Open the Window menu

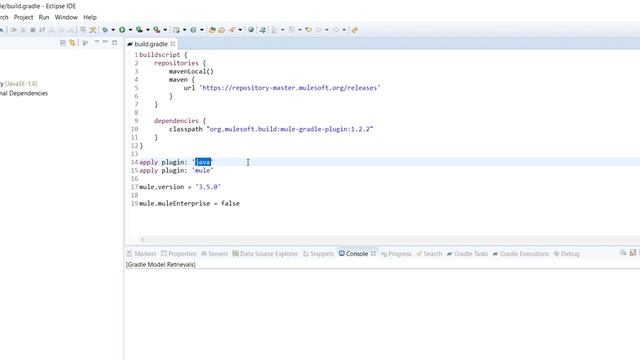66,17
